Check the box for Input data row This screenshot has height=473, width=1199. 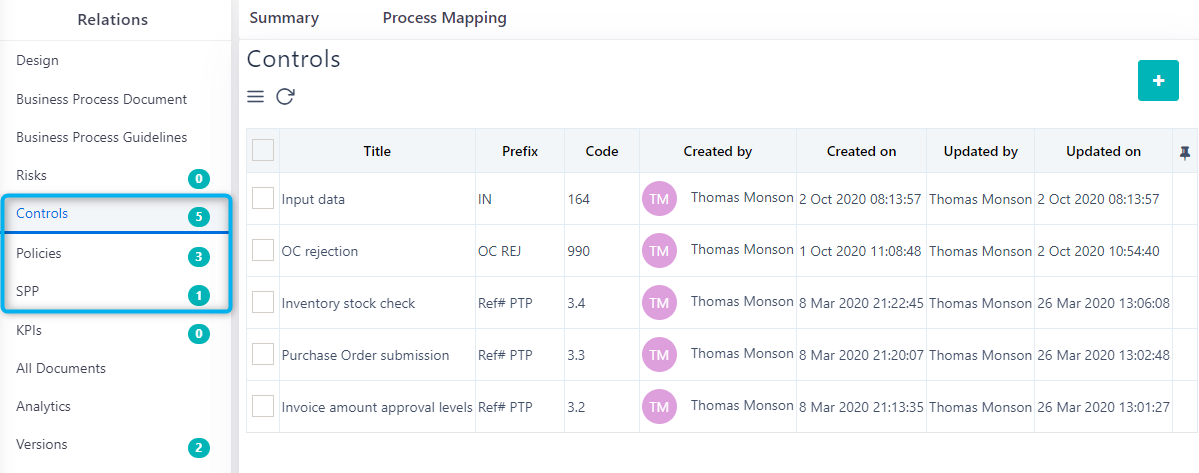point(263,199)
